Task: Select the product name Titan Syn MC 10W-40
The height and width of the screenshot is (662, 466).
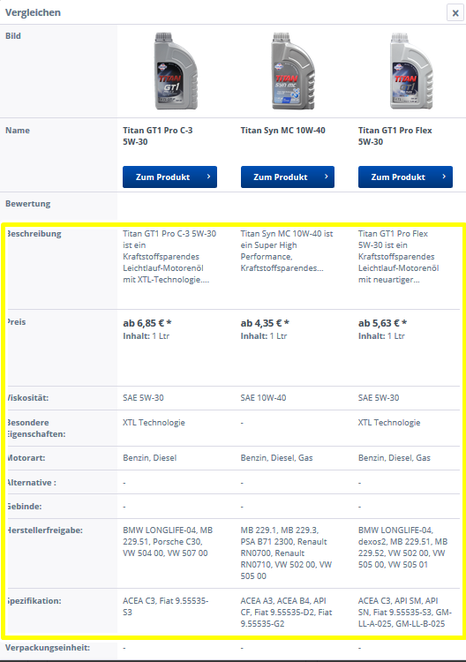Action: click(283, 130)
